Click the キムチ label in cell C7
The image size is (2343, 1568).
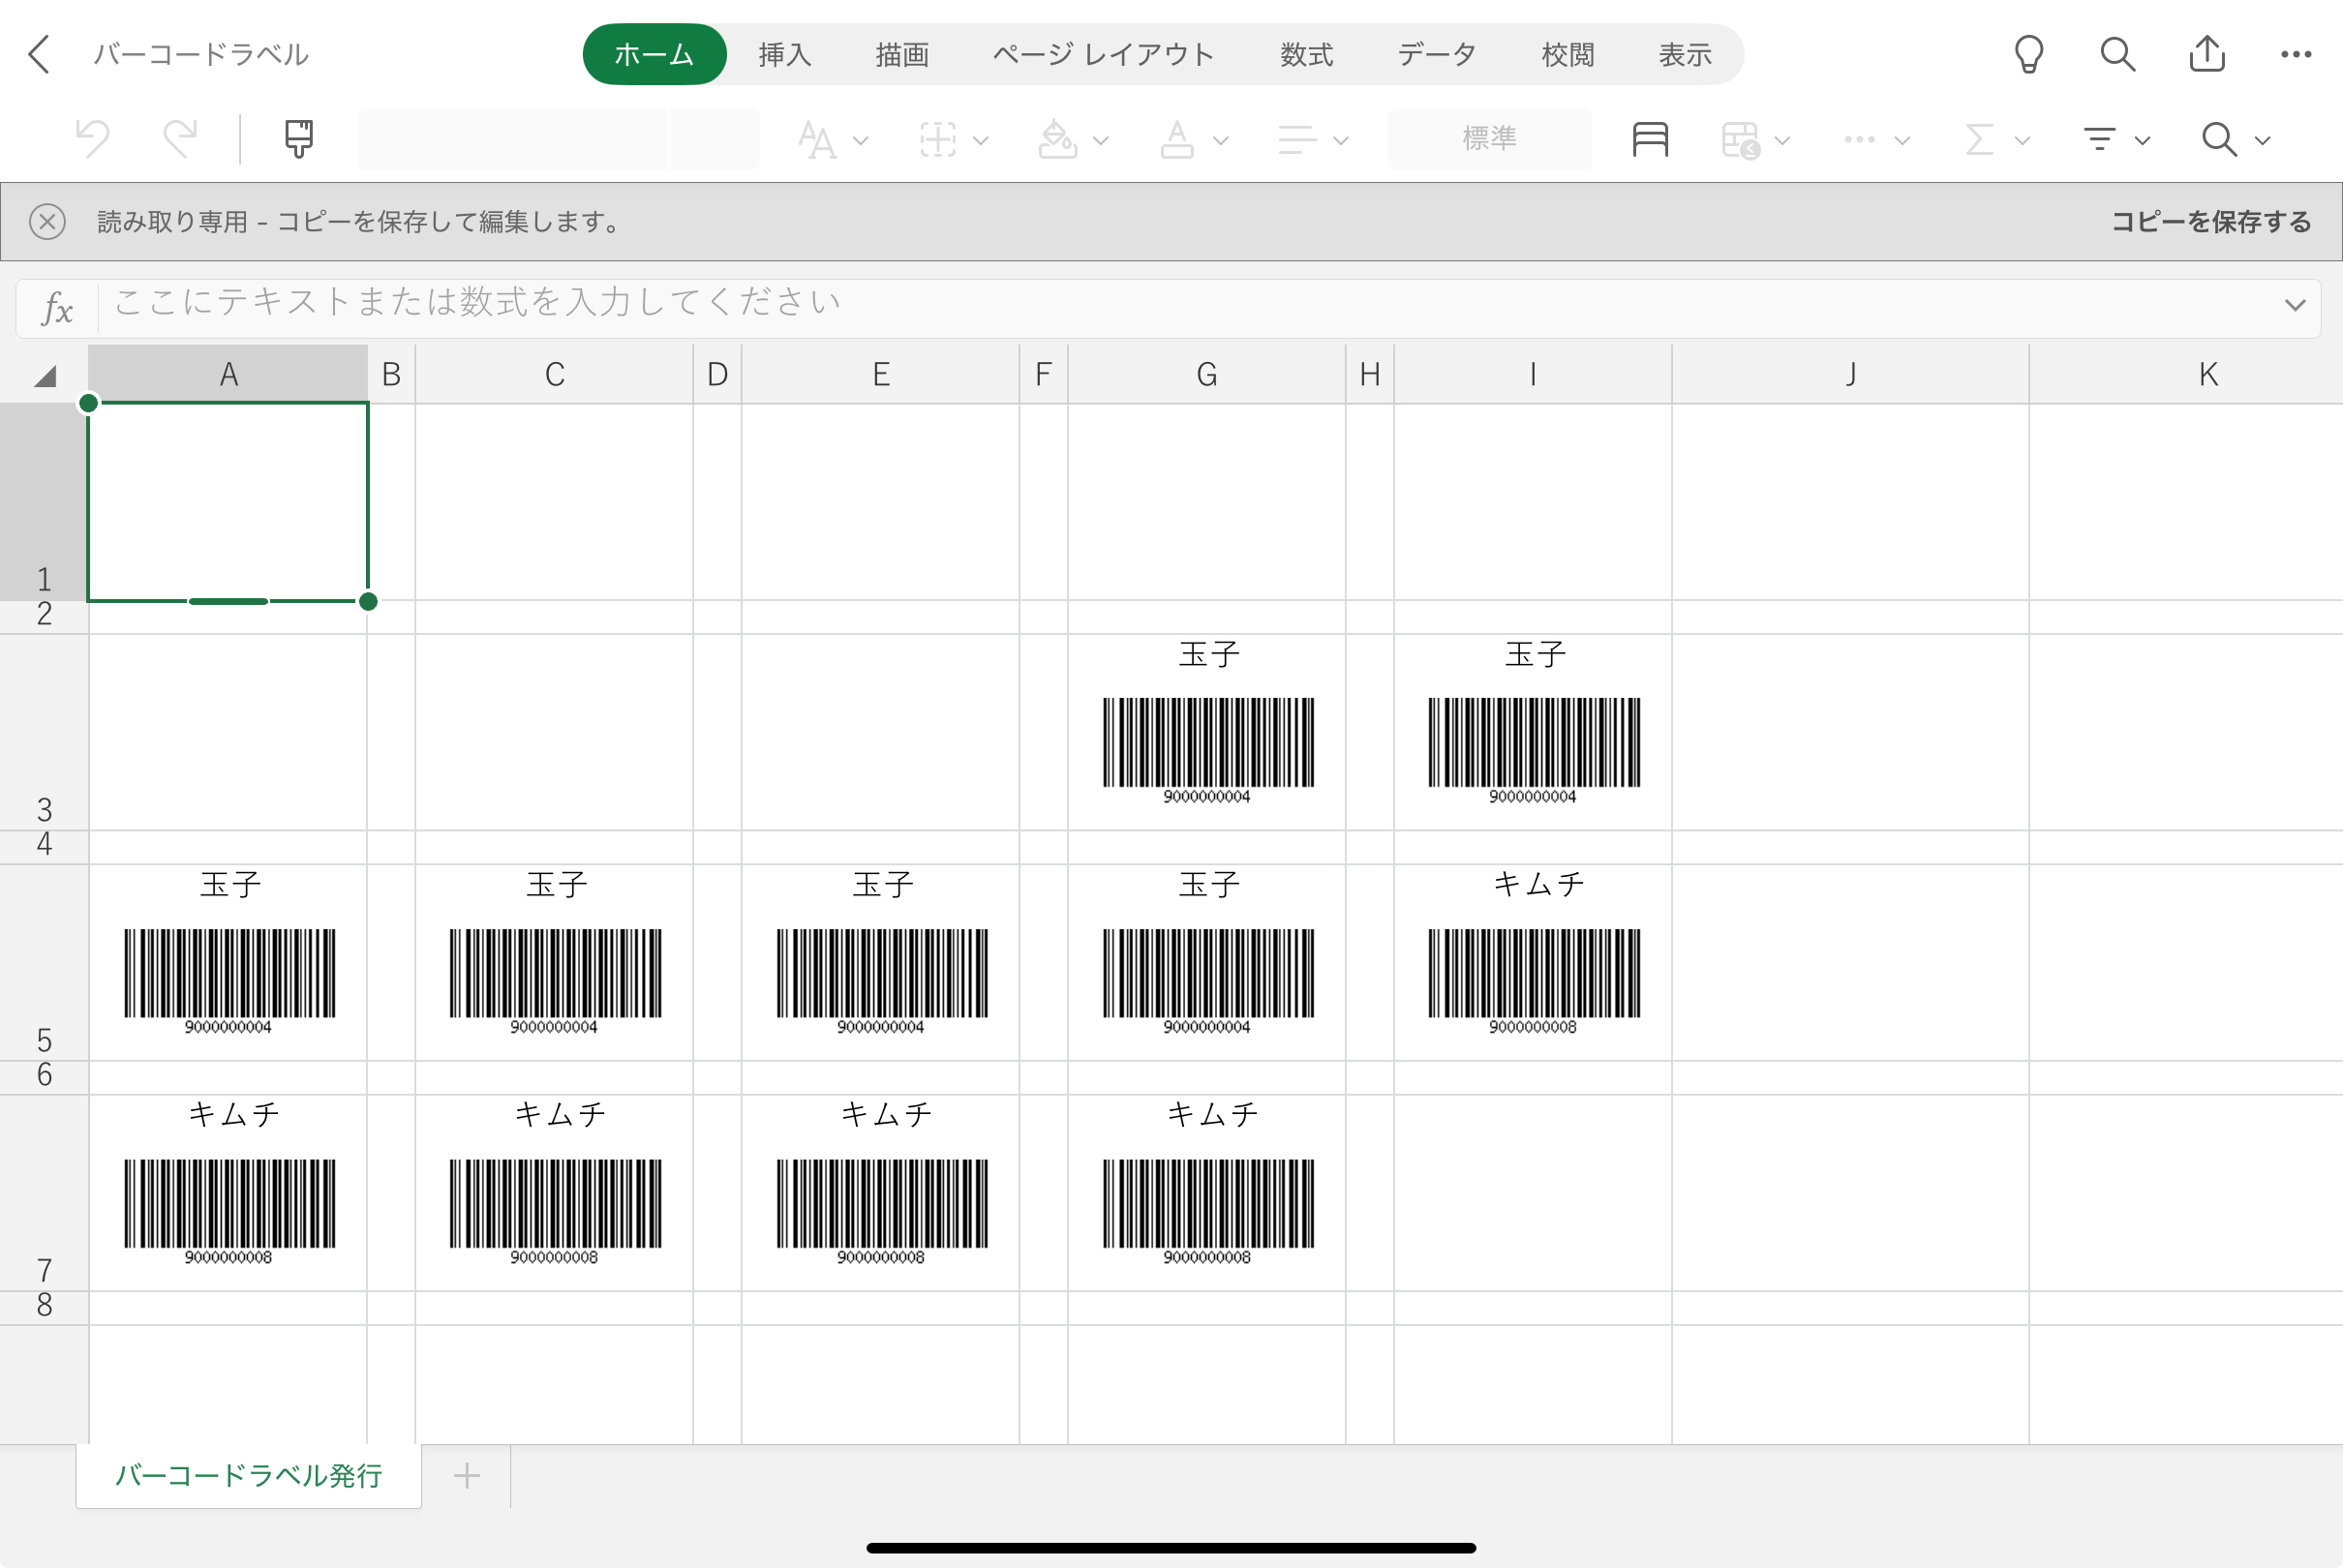(x=559, y=1114)
